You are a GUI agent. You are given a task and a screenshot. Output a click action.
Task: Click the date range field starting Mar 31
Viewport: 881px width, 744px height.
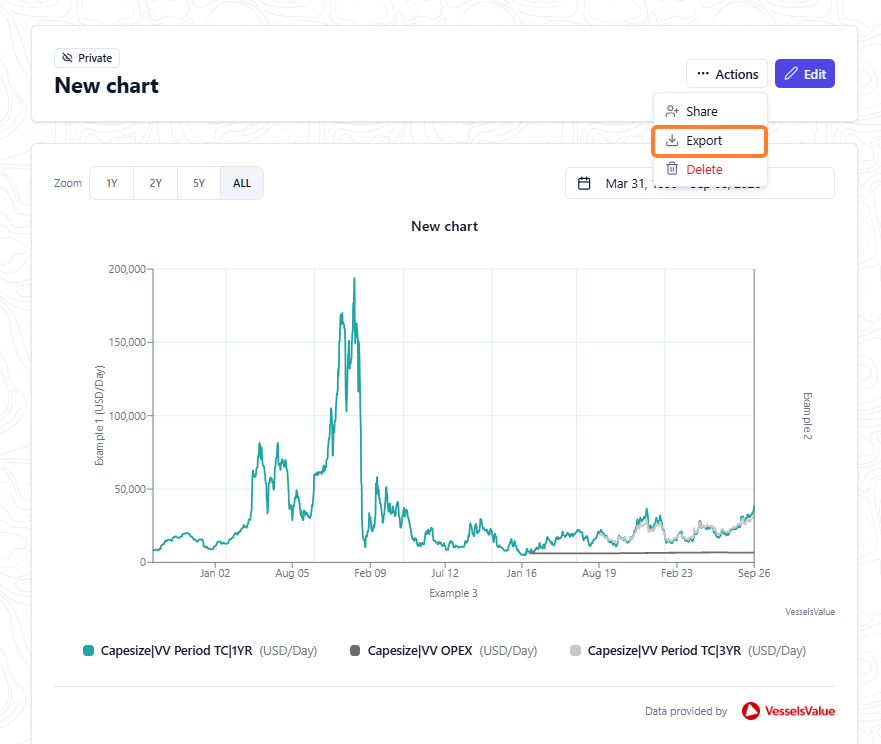(700, 183)
